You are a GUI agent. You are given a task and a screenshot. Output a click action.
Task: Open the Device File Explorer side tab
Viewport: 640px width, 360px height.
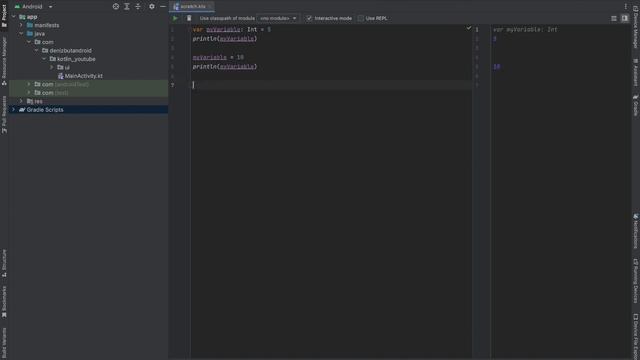click(636, 336)
